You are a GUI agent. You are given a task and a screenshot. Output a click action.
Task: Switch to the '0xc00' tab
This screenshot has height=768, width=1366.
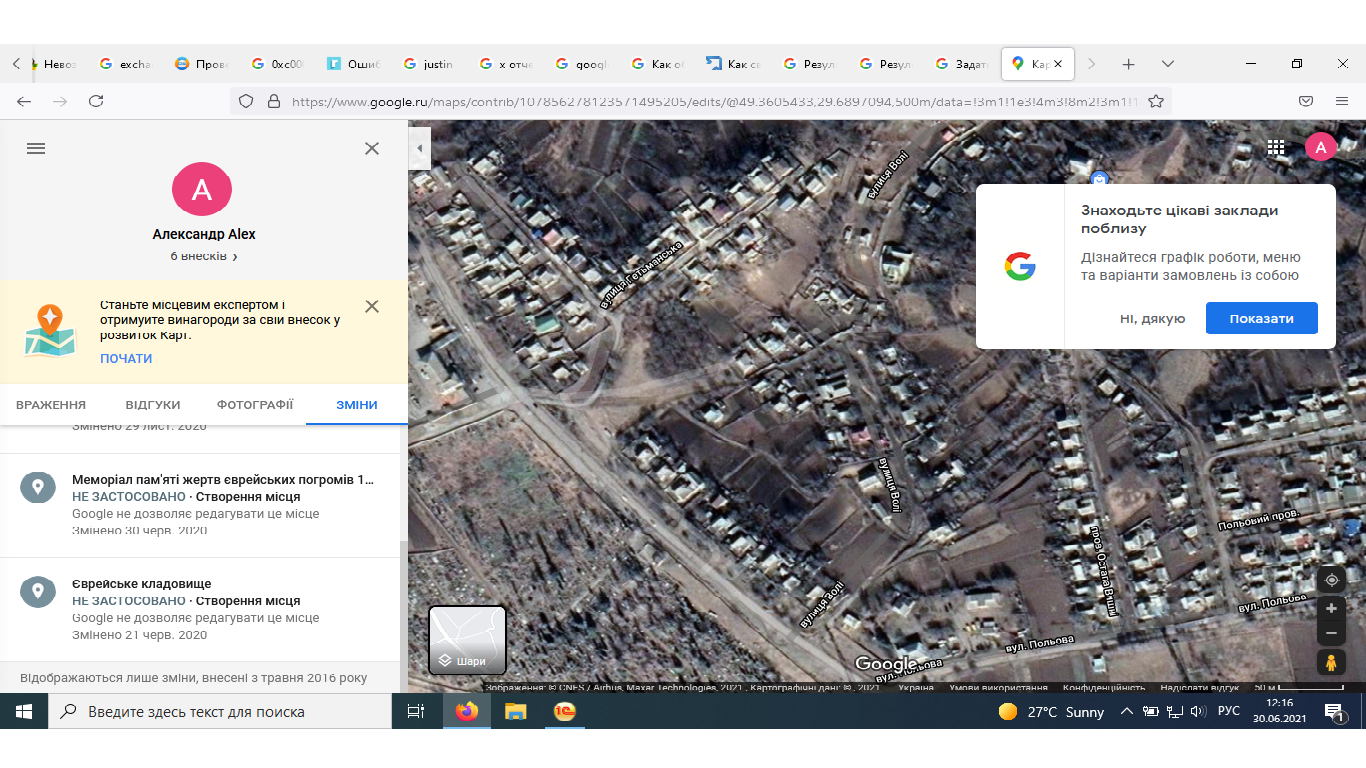pos(278,64)
